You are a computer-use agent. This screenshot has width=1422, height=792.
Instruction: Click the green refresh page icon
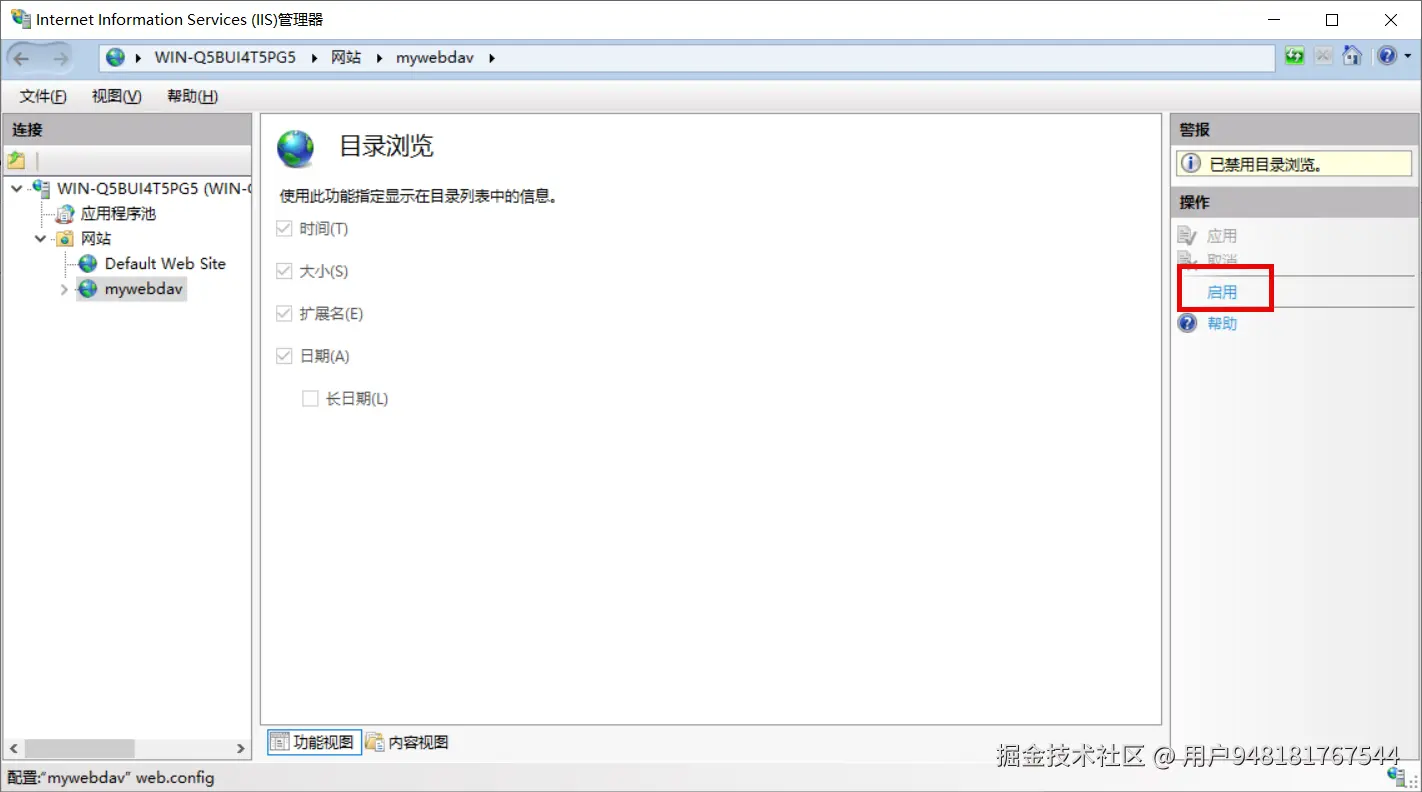click(x=1295, y=56)
